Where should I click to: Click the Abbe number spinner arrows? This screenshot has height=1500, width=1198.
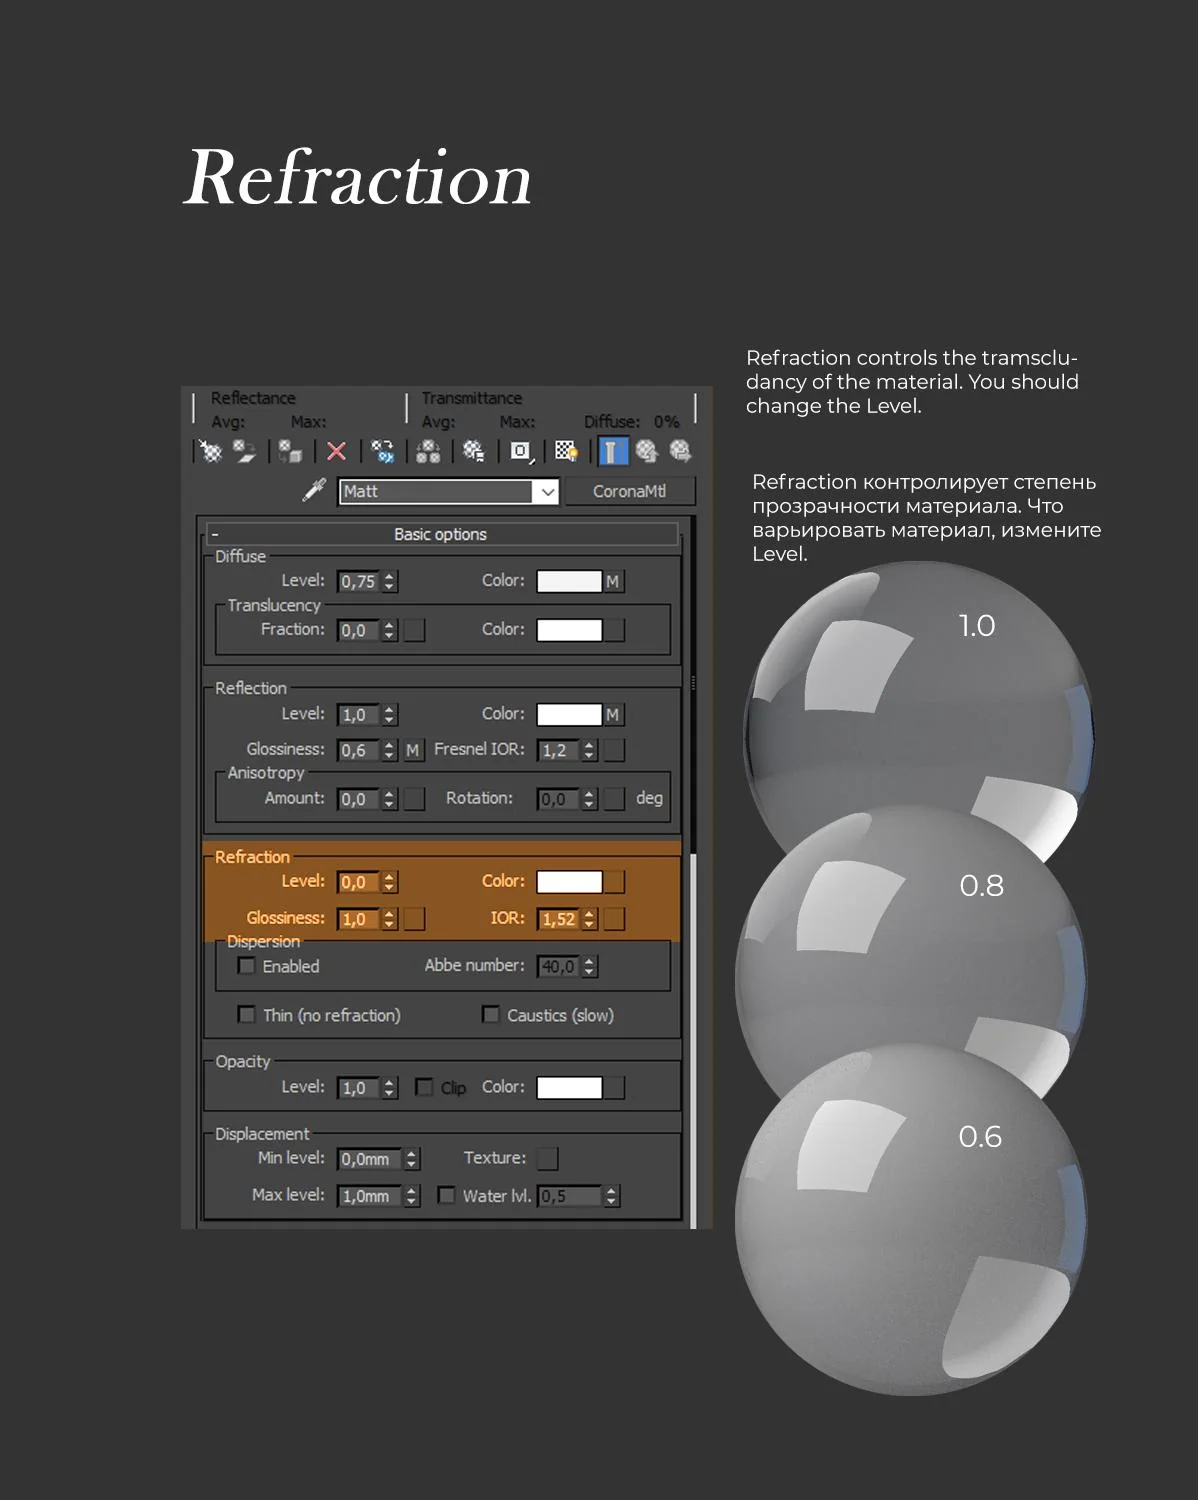point(590,966)
